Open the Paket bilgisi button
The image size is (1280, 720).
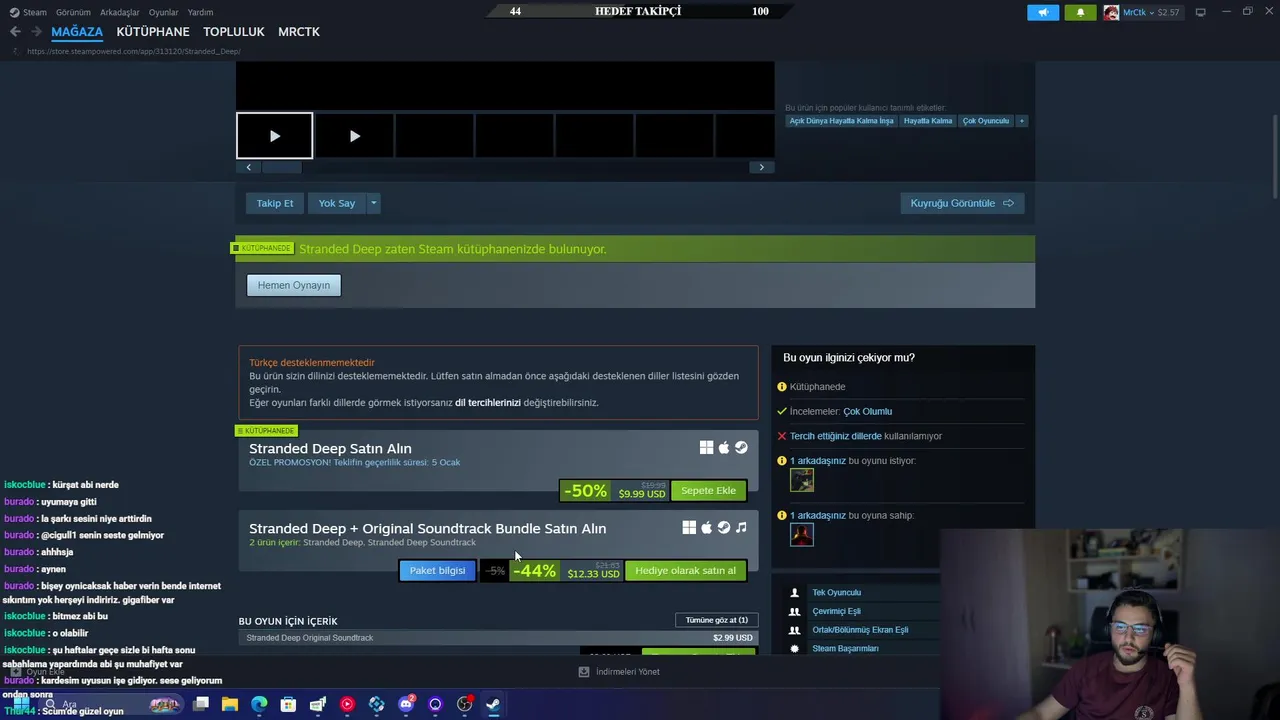(437, 571)
